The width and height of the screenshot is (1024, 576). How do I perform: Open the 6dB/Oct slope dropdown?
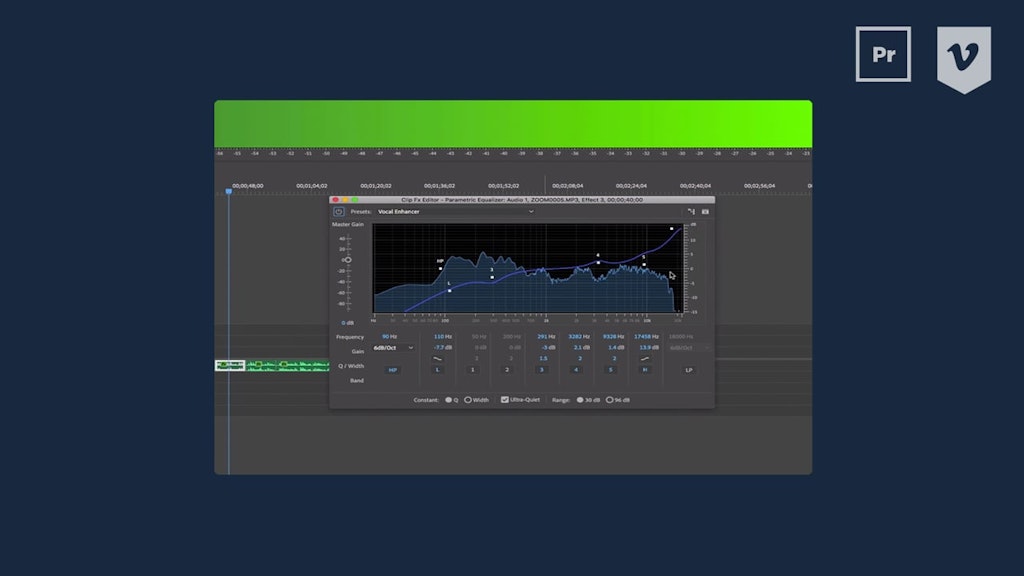[x=393, y=349]
